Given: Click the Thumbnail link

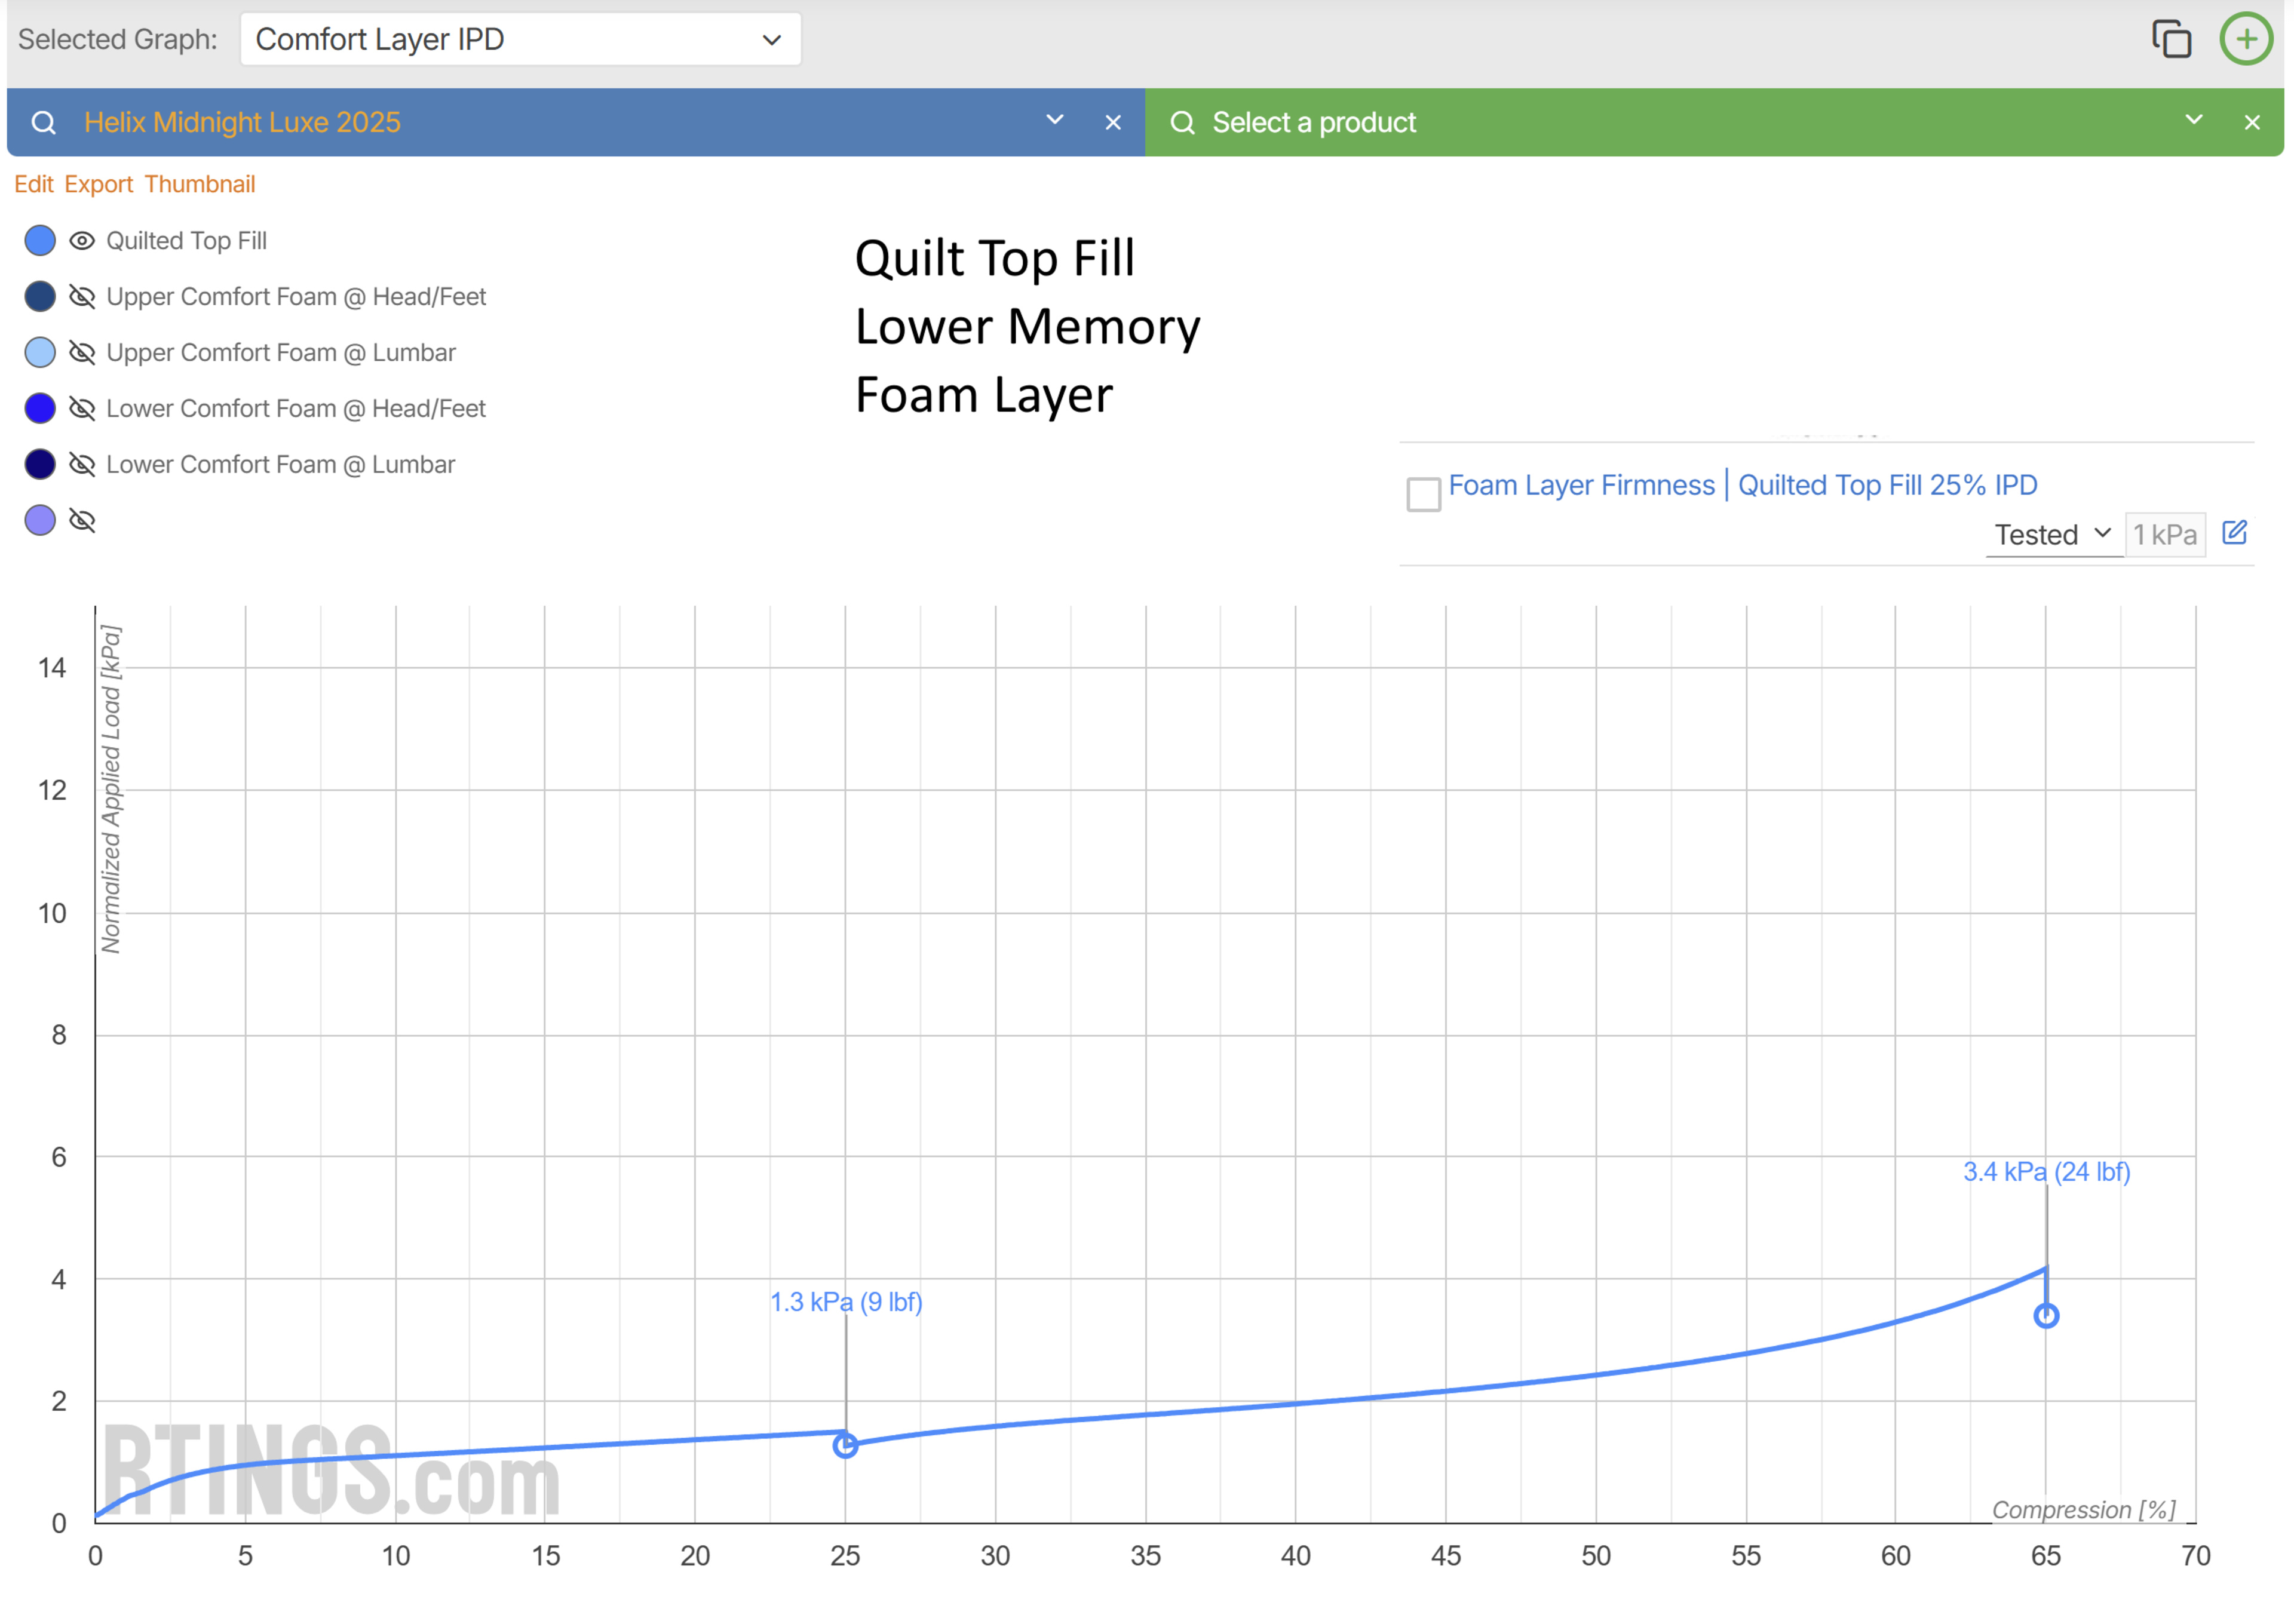Looking at the screenshot, I should [x=199, y=185].
